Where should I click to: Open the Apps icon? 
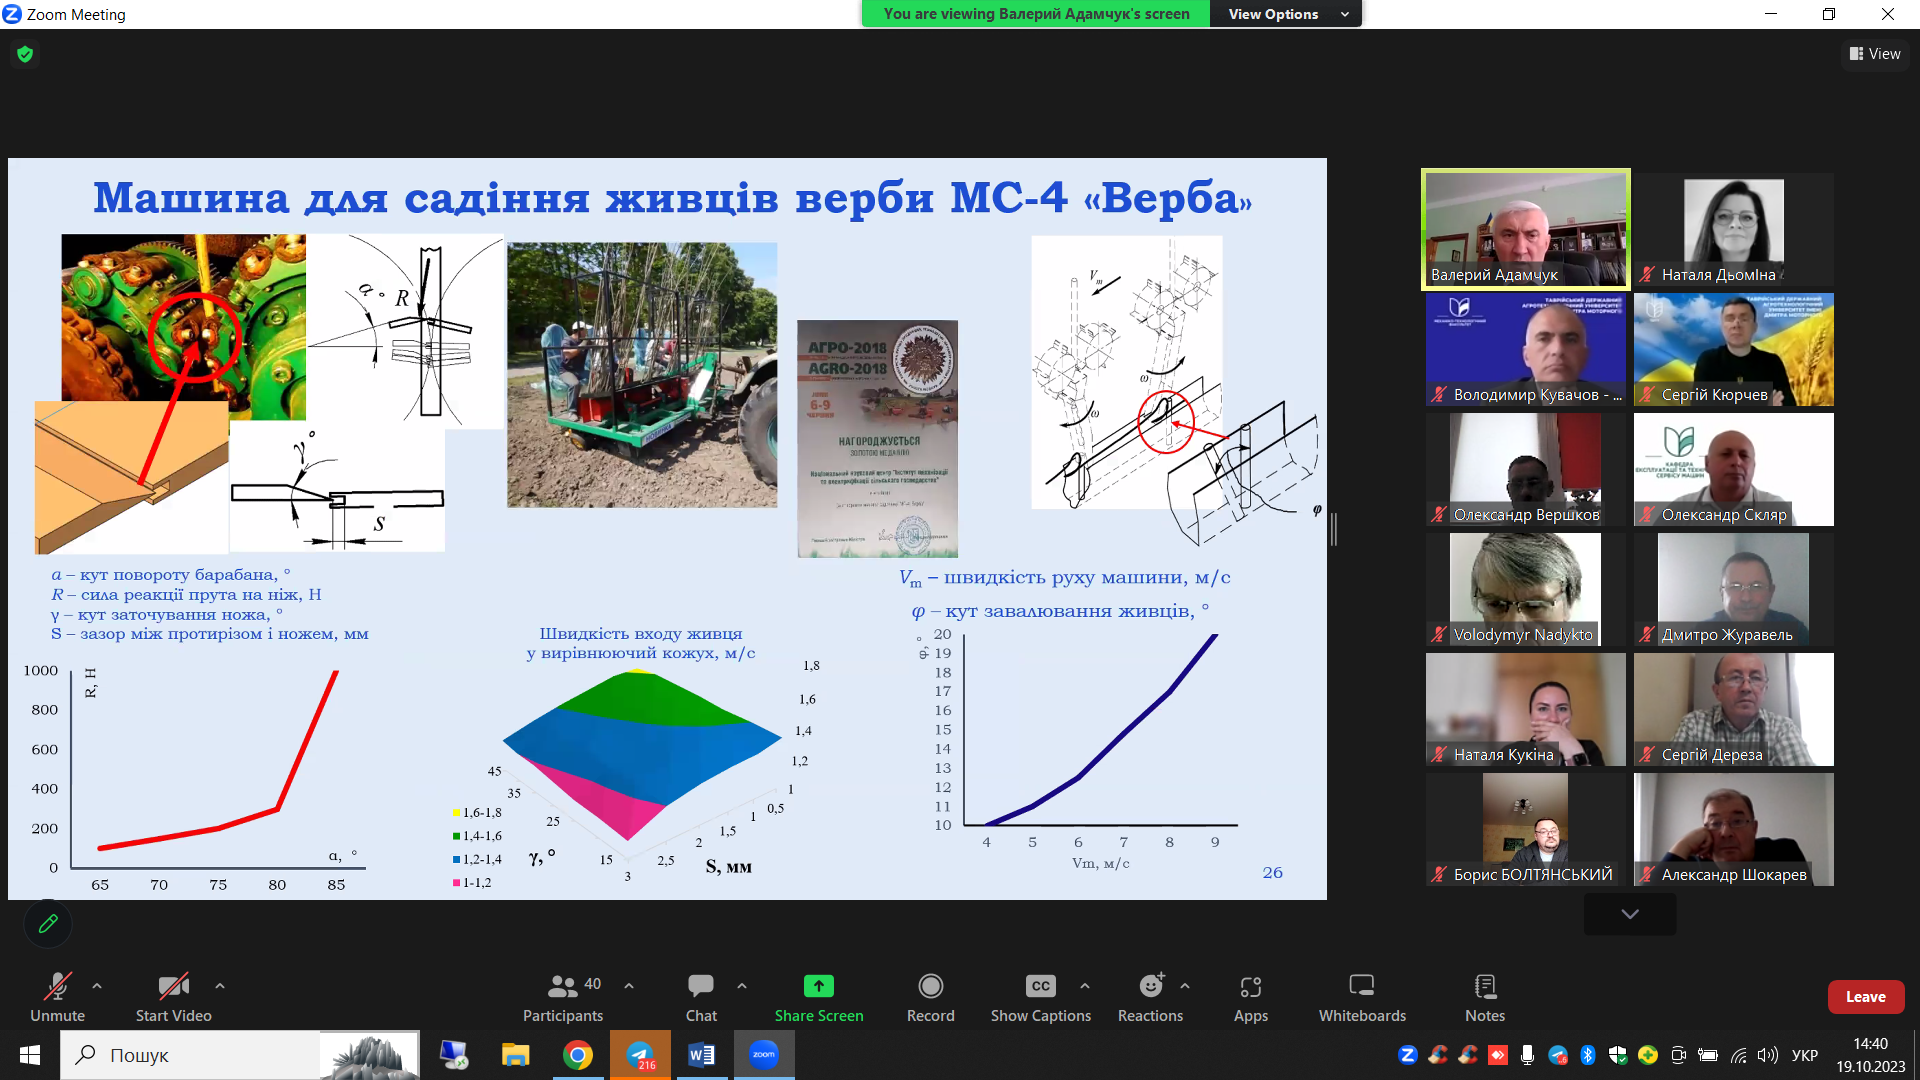[x=1250, y=987]
